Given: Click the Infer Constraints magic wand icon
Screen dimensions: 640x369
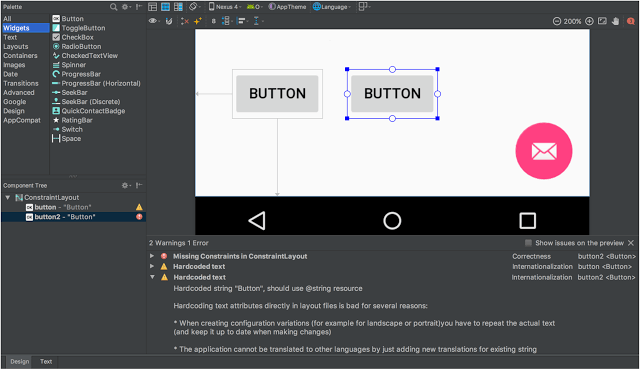Looking at the screenshot, I should pyautogui.click(x=198, y=21).
